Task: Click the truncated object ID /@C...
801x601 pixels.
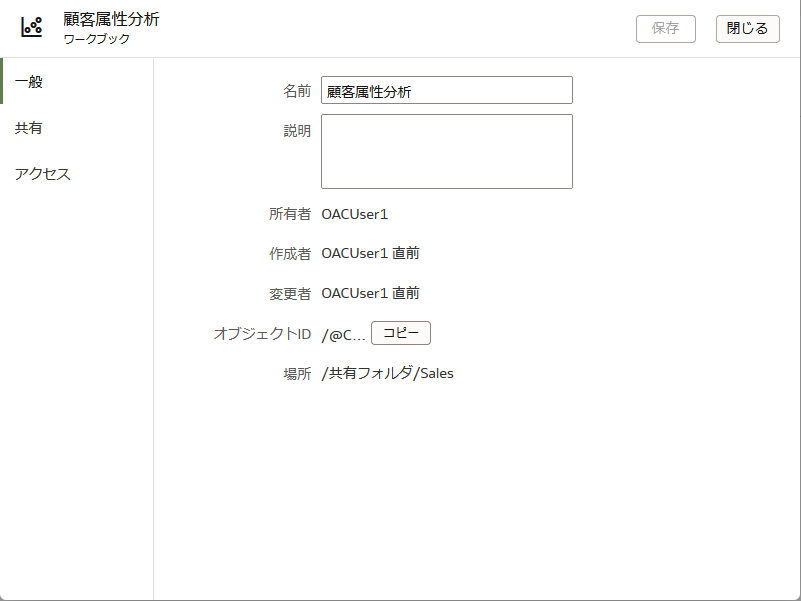Action: click(x=343, y=335)
